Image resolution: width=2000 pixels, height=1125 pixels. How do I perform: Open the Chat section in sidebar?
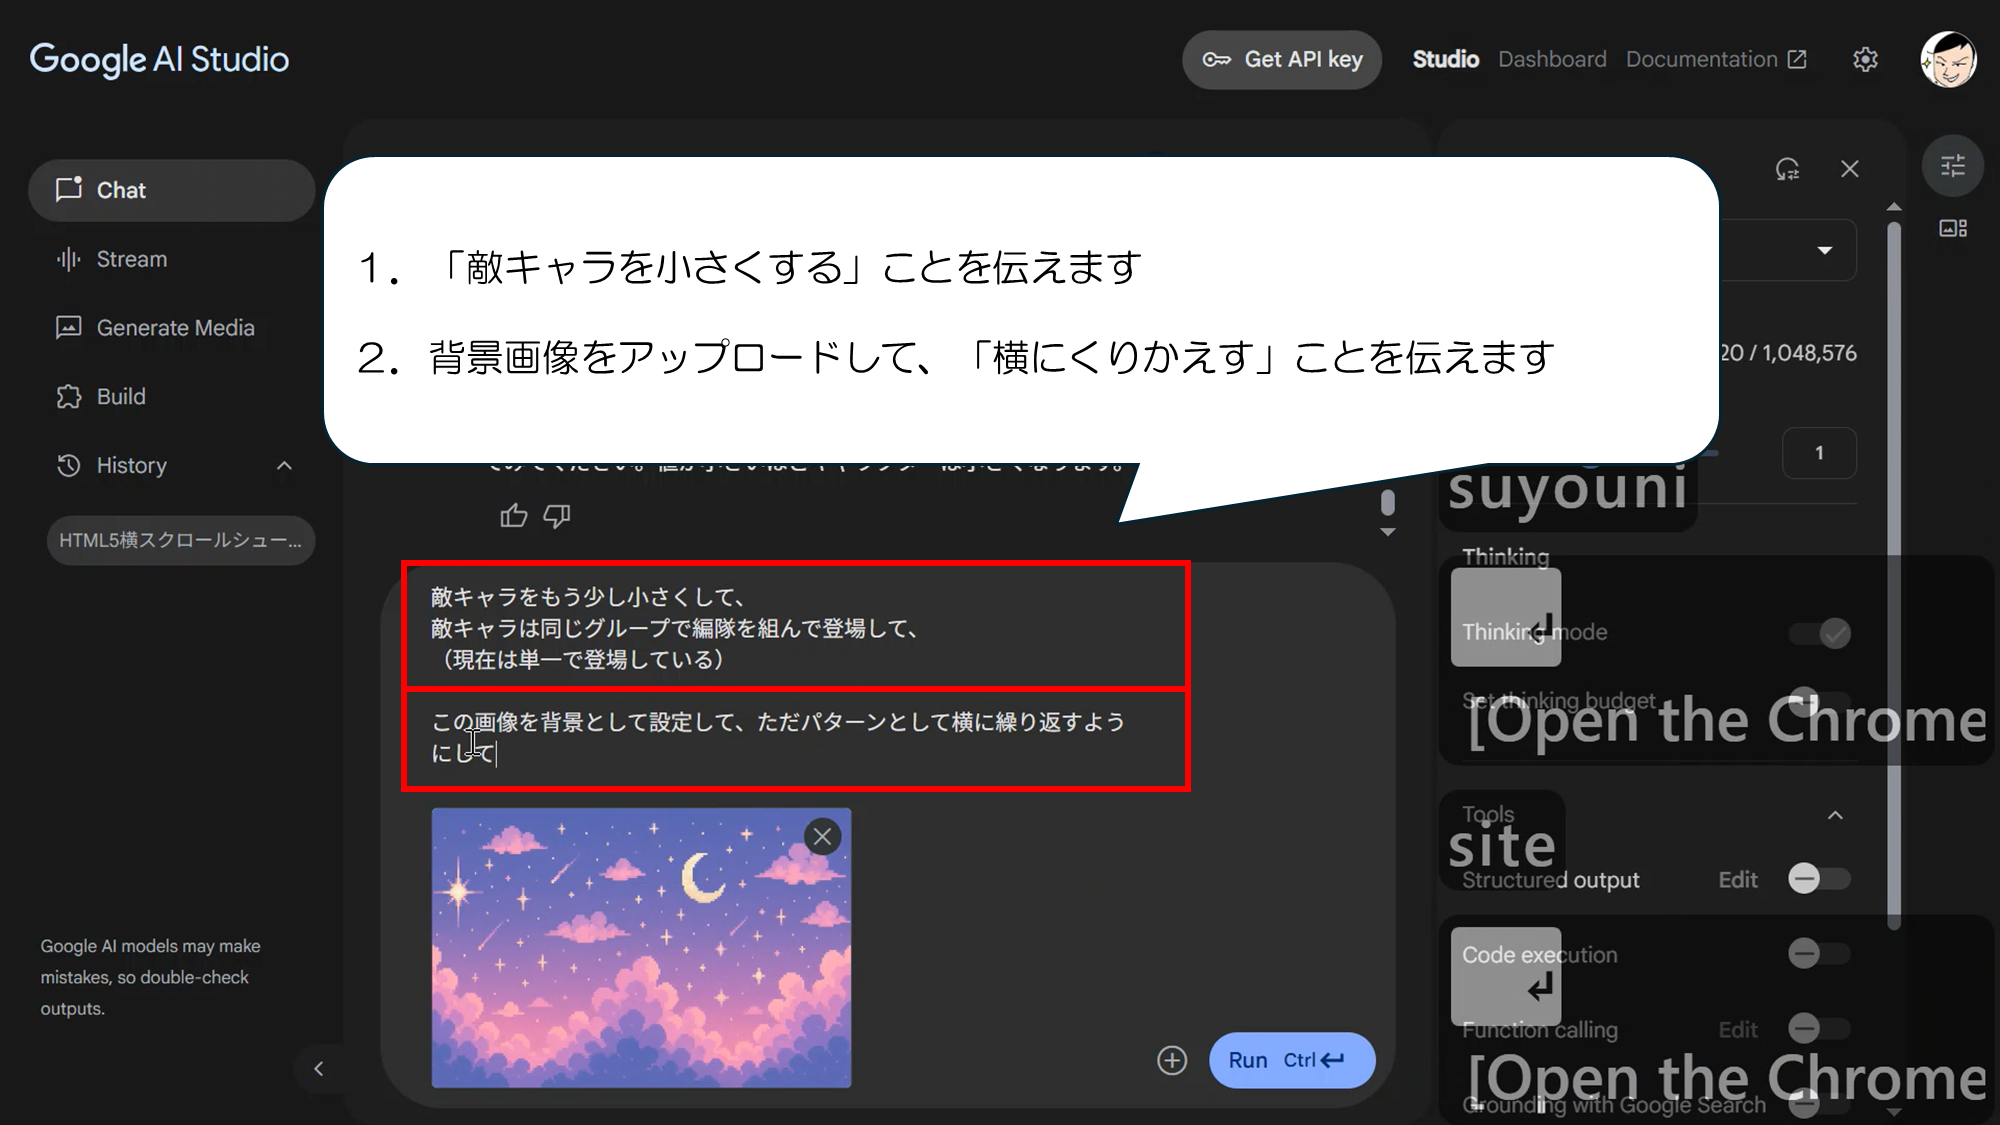[171, 190]
